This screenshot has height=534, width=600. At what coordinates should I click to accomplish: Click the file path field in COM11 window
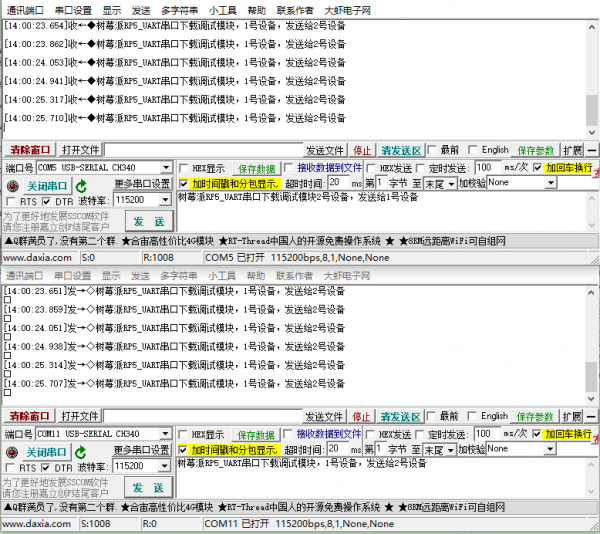203,416
